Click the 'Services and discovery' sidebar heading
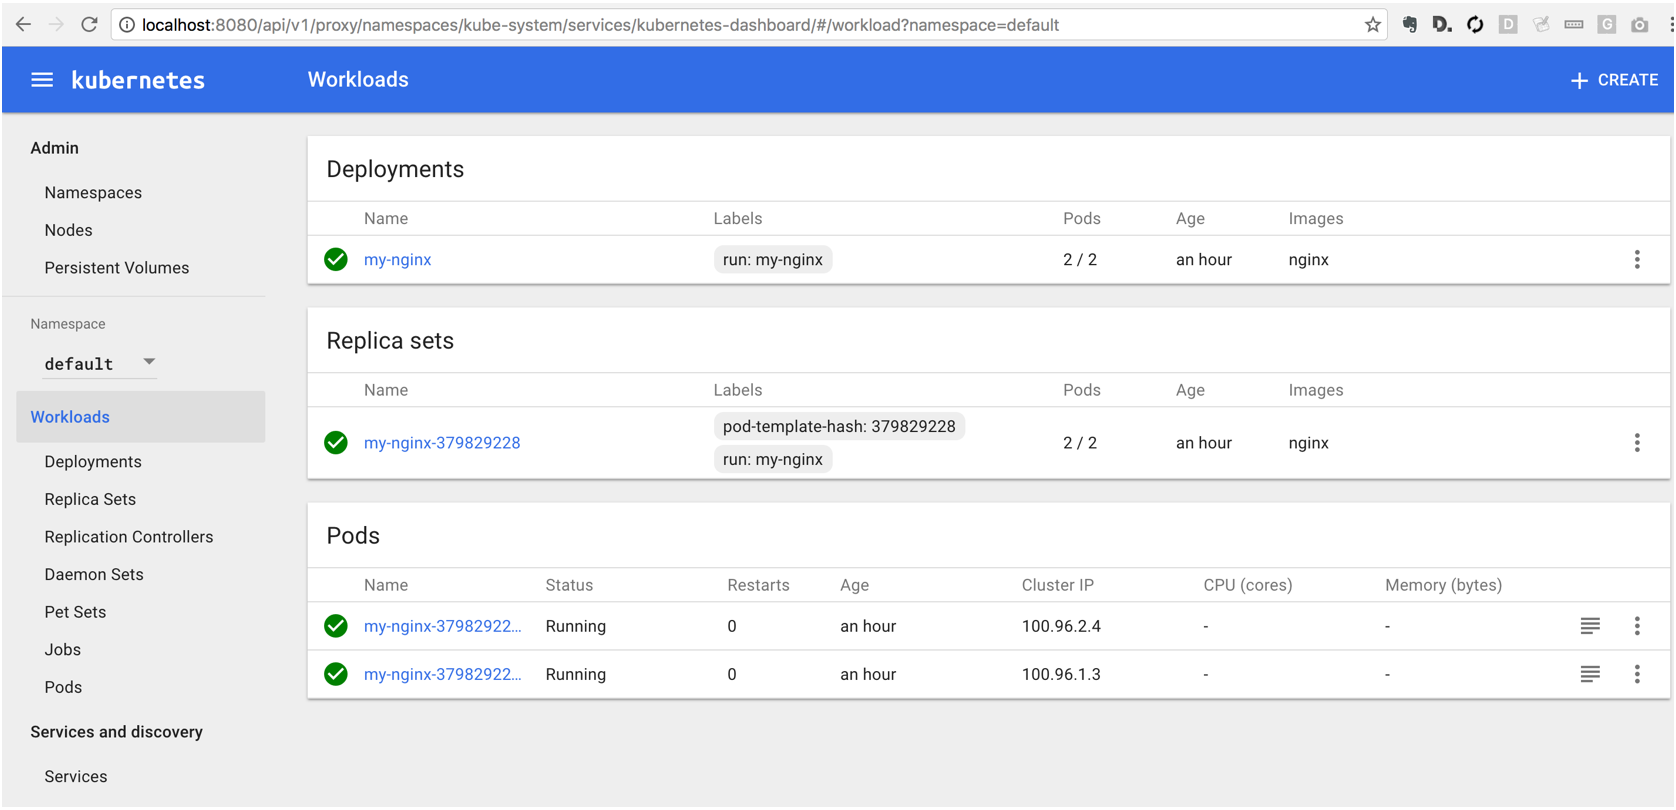Screen dimensions: 1676x810 pyautogui.click(x=116, y=732)
